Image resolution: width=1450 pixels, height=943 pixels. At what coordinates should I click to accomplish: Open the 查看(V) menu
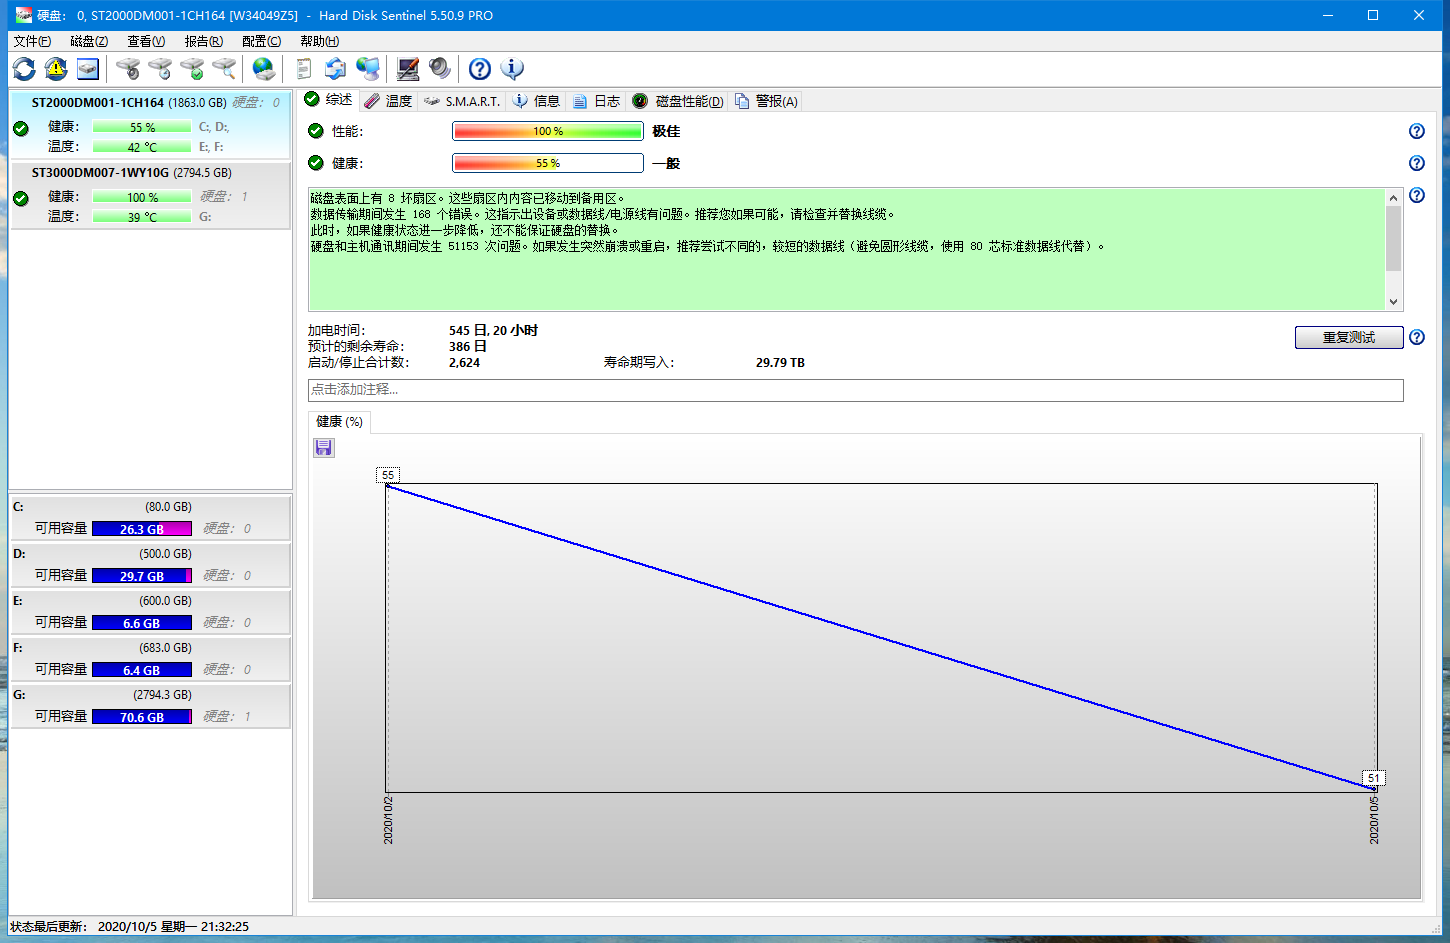coord(146,41)
